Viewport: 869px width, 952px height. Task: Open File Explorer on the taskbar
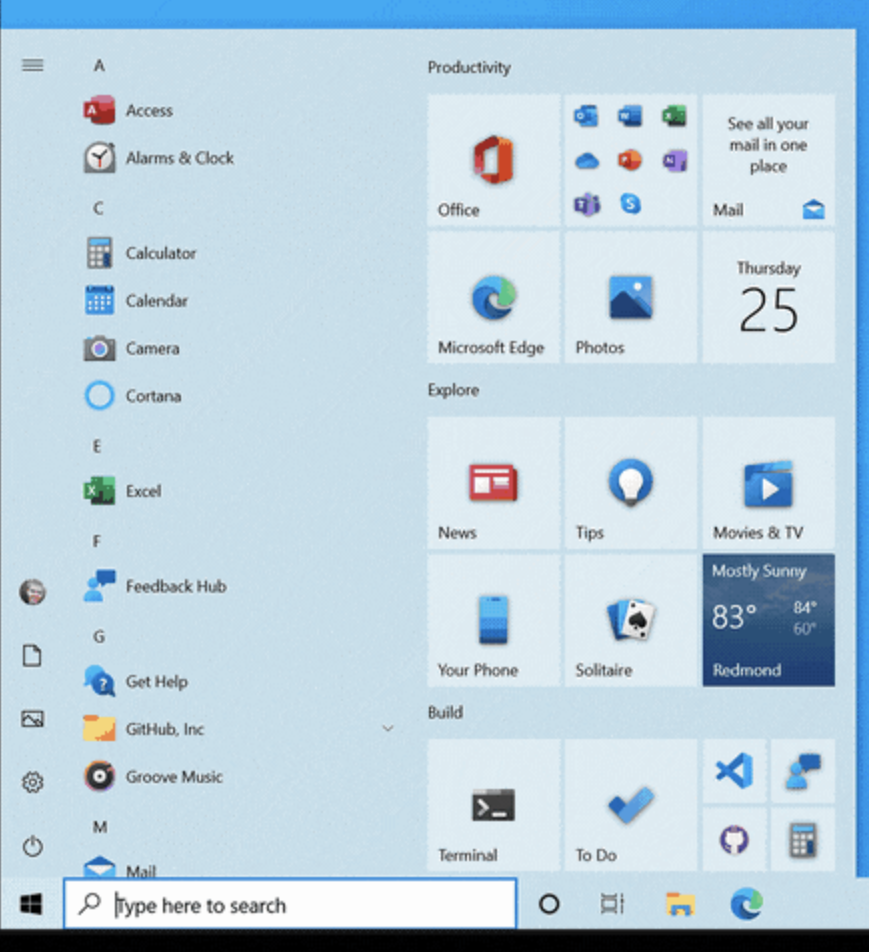click(680, 904)
